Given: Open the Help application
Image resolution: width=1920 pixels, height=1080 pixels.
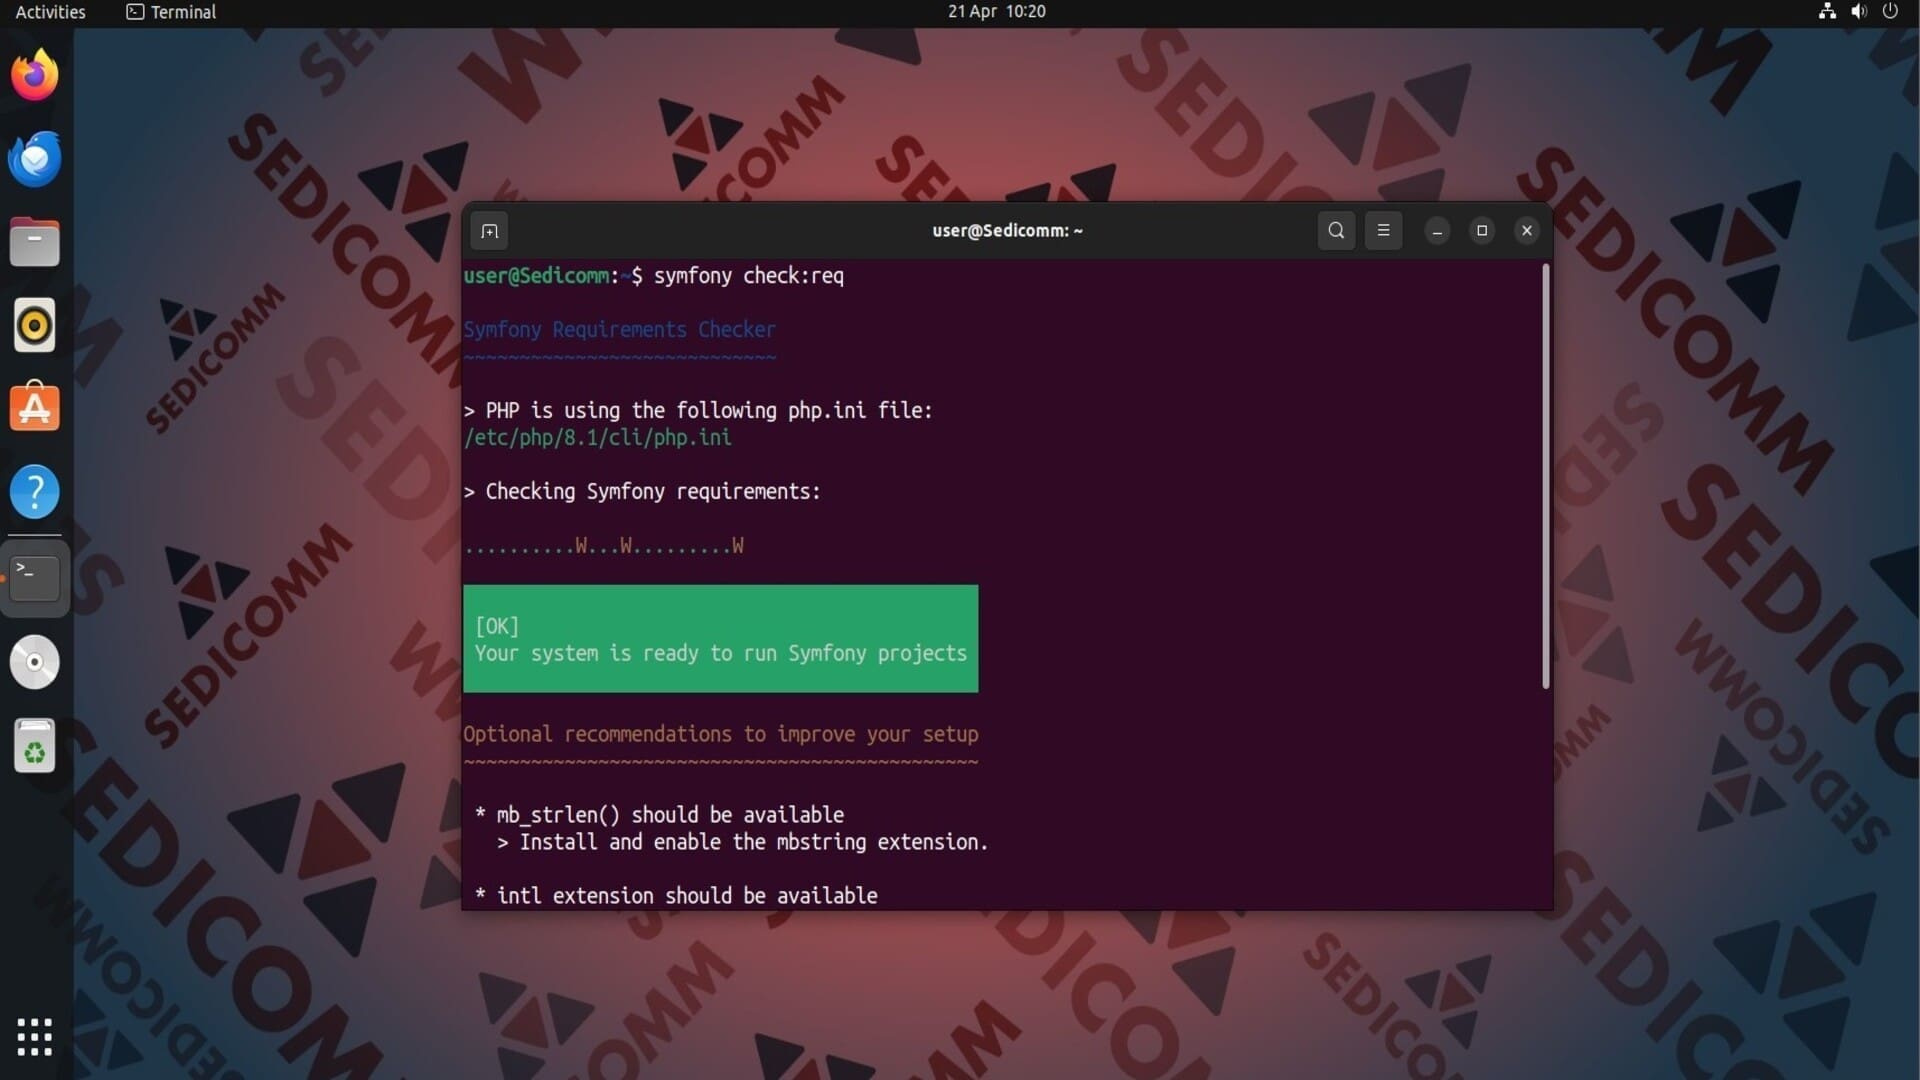Looking at the screenshot, I should [x=35, y=492].
